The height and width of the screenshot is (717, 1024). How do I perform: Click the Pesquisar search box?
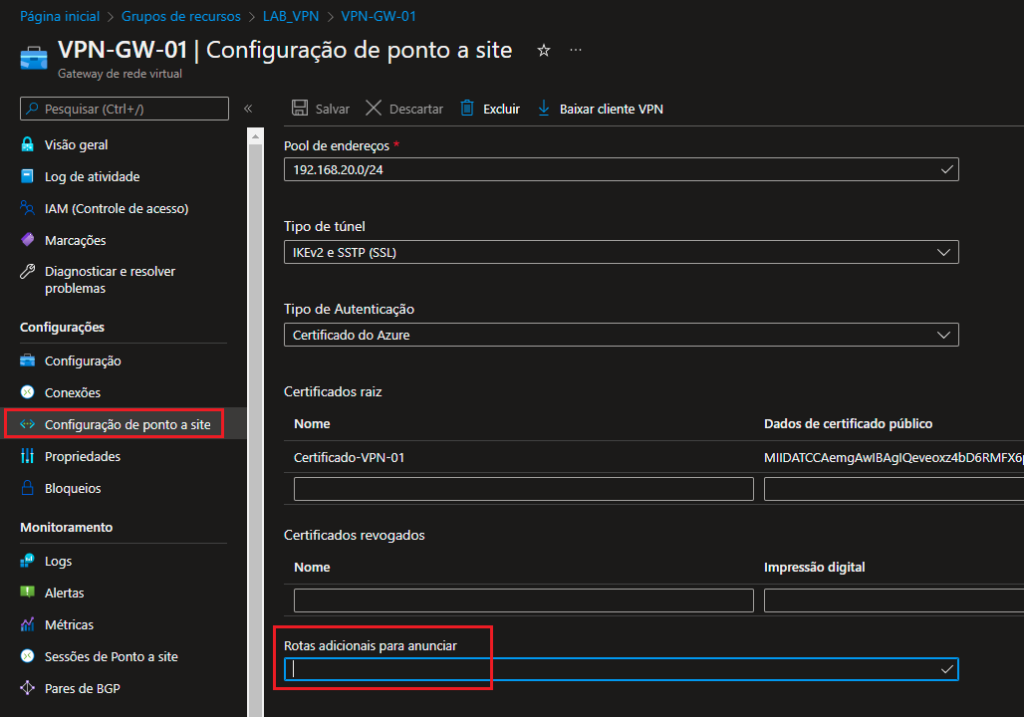coord(125,109)
